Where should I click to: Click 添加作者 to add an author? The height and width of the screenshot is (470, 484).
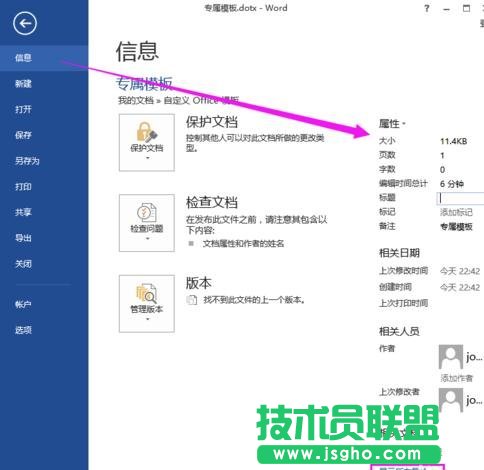tap(457, 378)
